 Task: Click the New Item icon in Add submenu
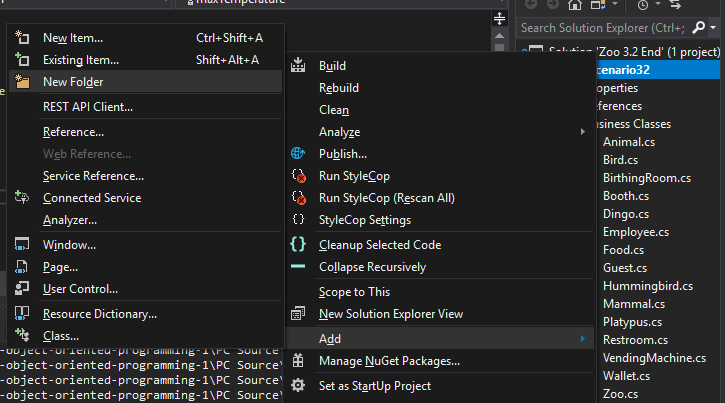(22, 37)
